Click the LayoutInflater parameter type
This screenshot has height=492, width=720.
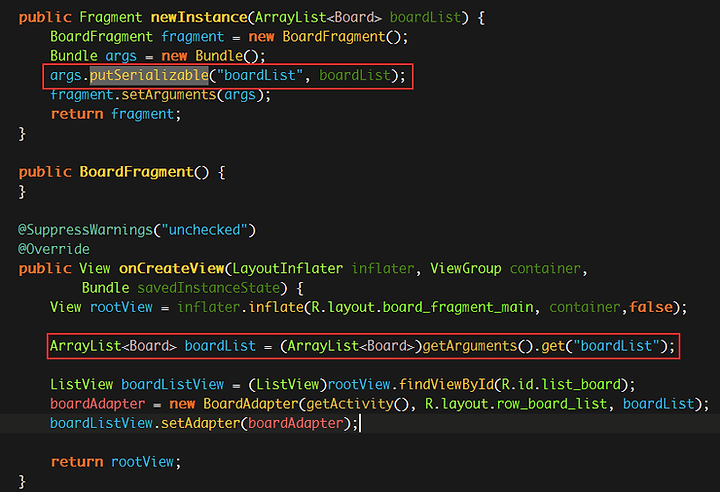pos(288,268)
